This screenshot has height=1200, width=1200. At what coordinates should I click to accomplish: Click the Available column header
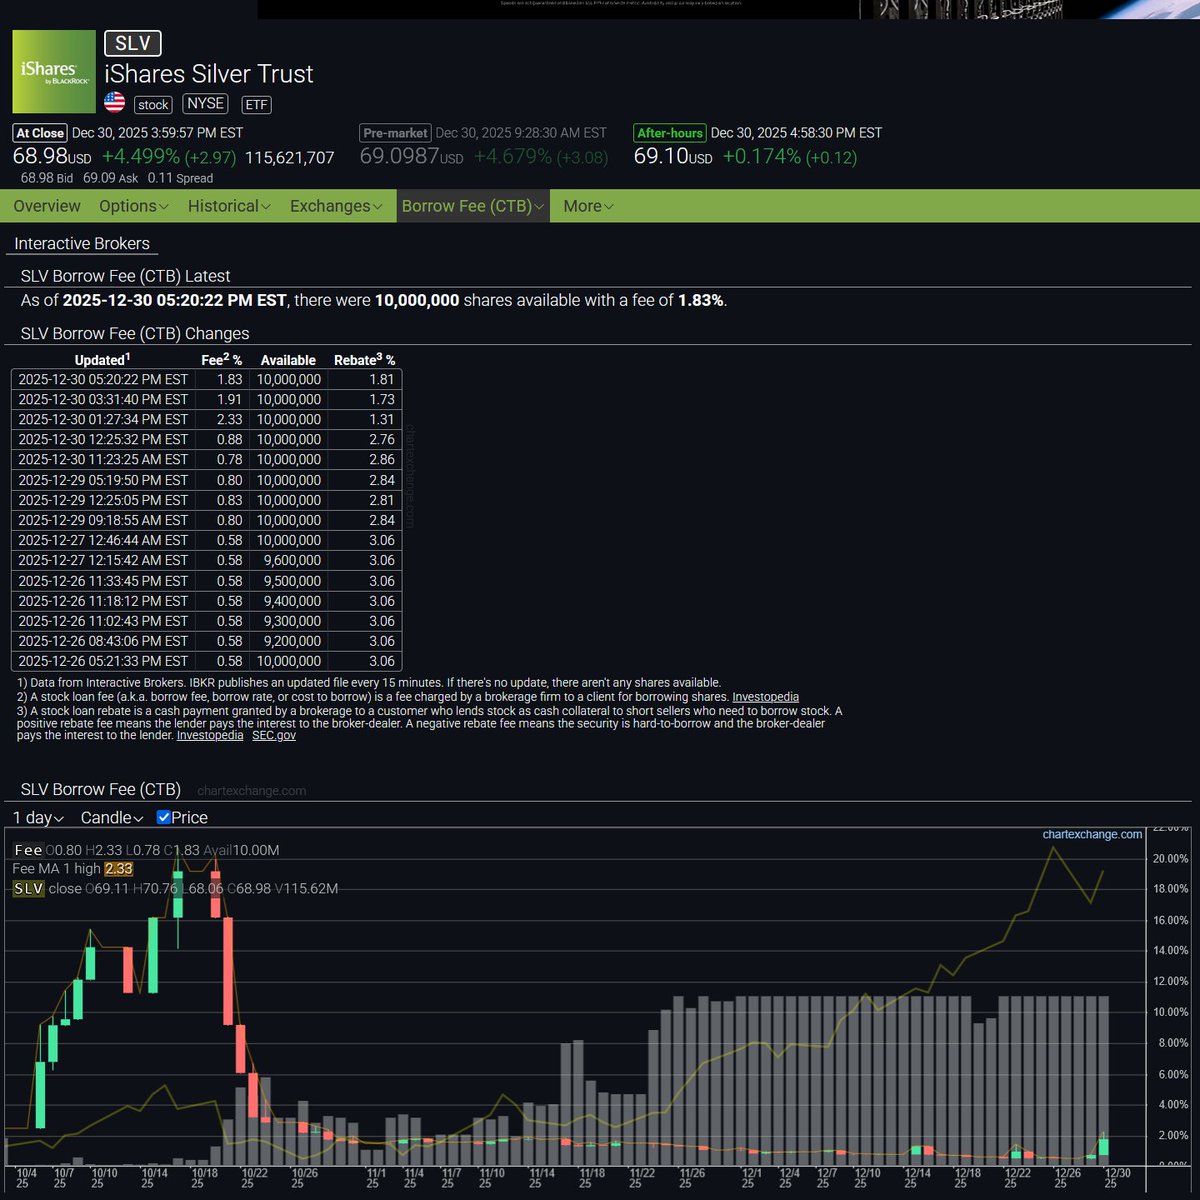click(288, 360)
